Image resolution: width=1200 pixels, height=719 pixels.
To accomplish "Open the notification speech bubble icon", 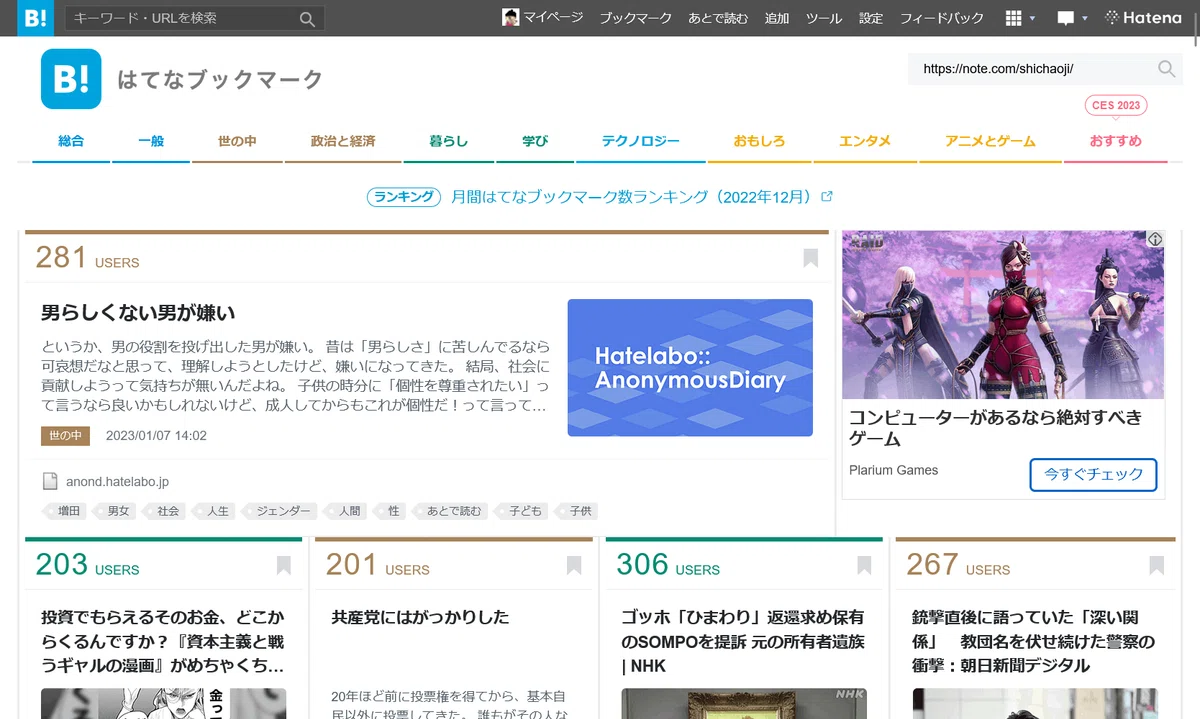I will [1066, 18].
